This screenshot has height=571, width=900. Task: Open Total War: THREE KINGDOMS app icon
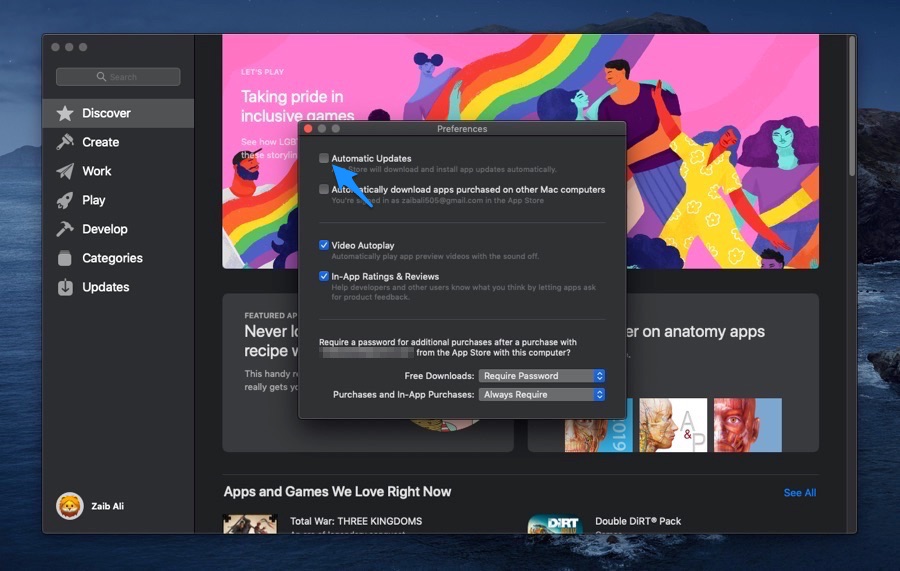250,524
